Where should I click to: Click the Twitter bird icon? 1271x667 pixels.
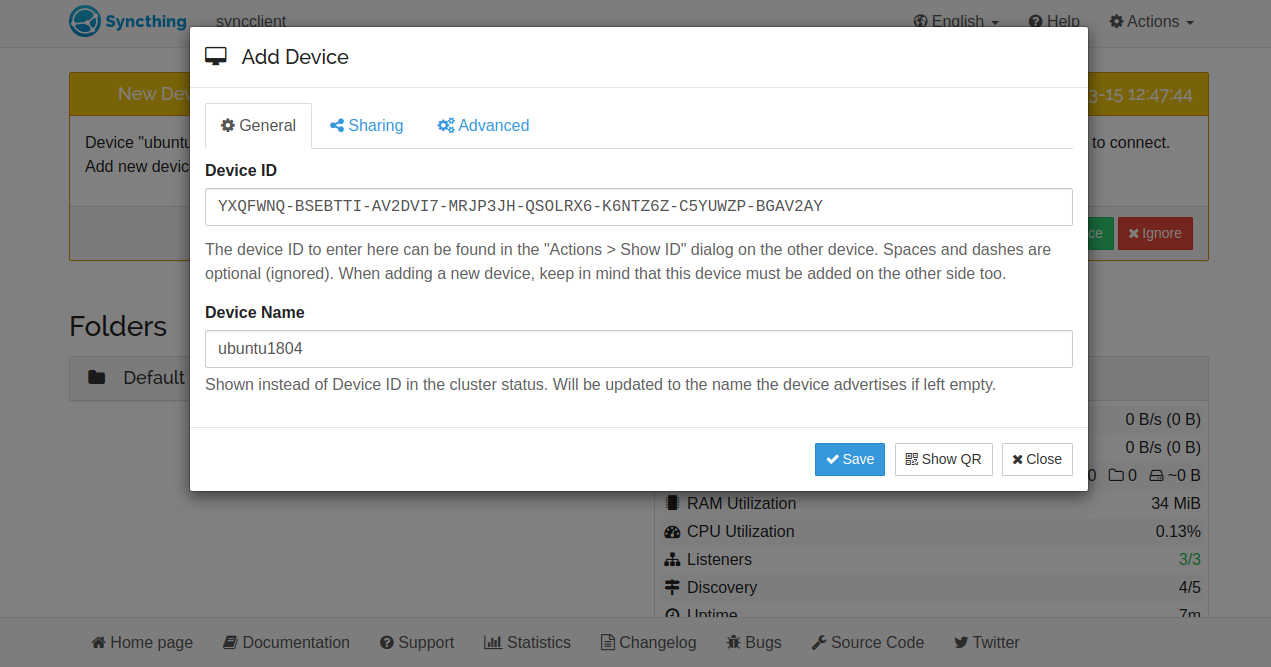pyautogui.click(x=961, y=643)
